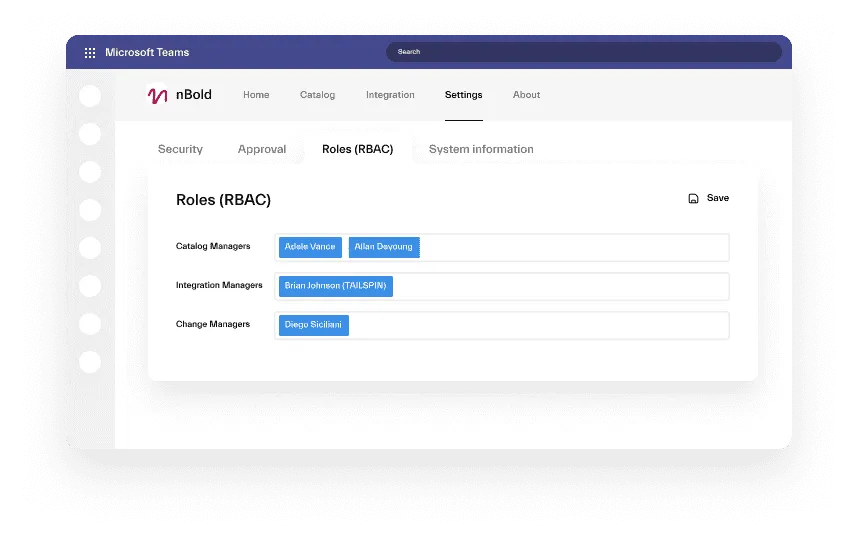
Task: Click the Change Managers label
Action: [x=213, y=324]
